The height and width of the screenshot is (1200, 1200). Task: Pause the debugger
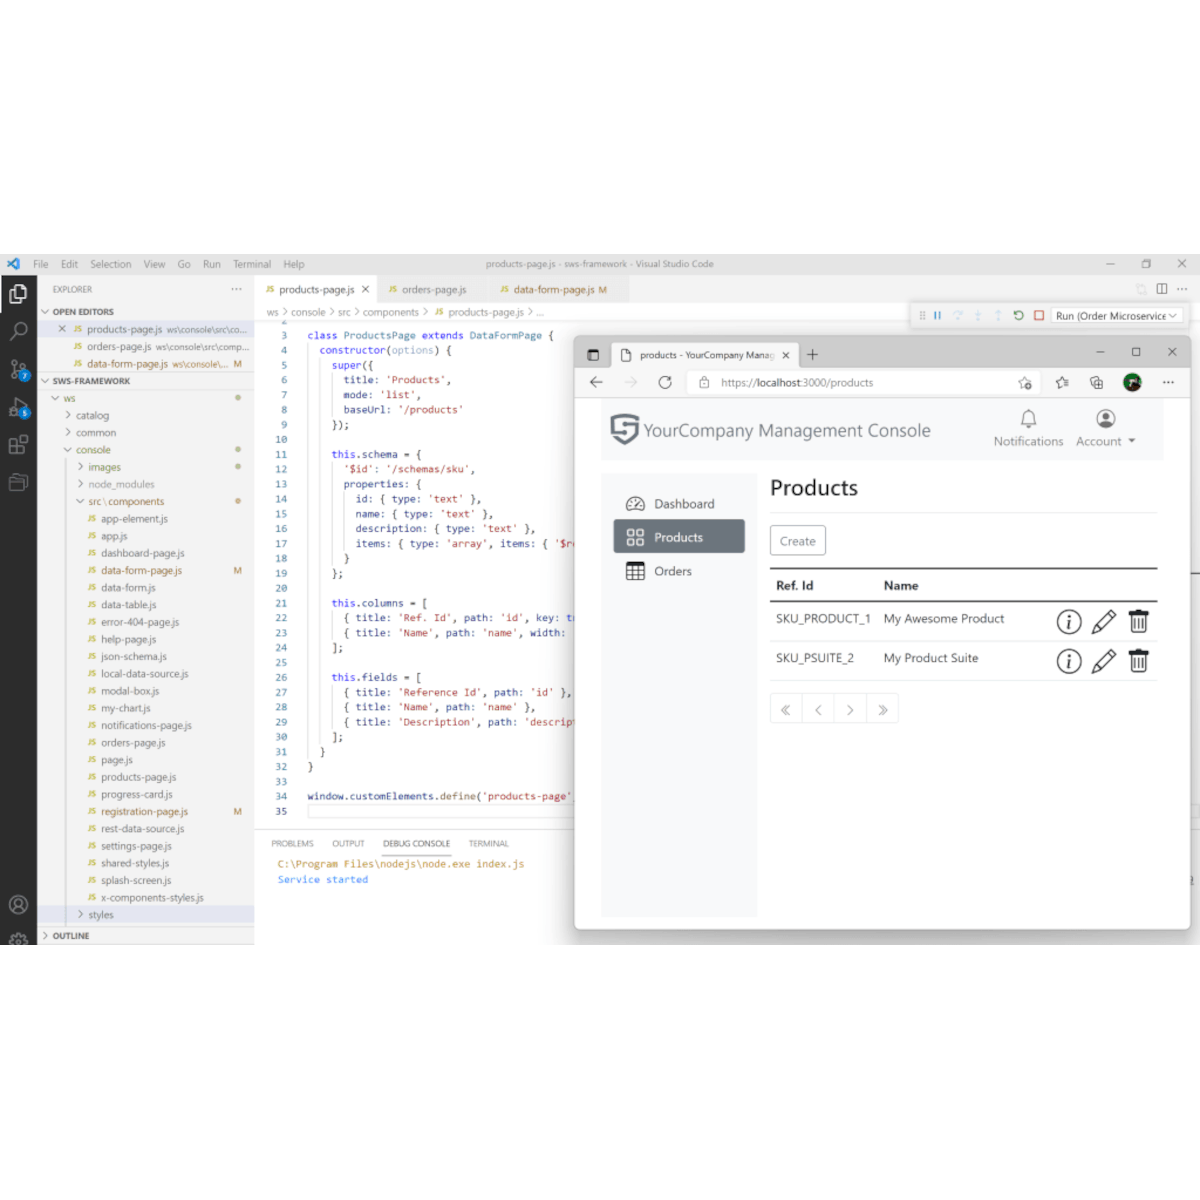tap(937, 316)
